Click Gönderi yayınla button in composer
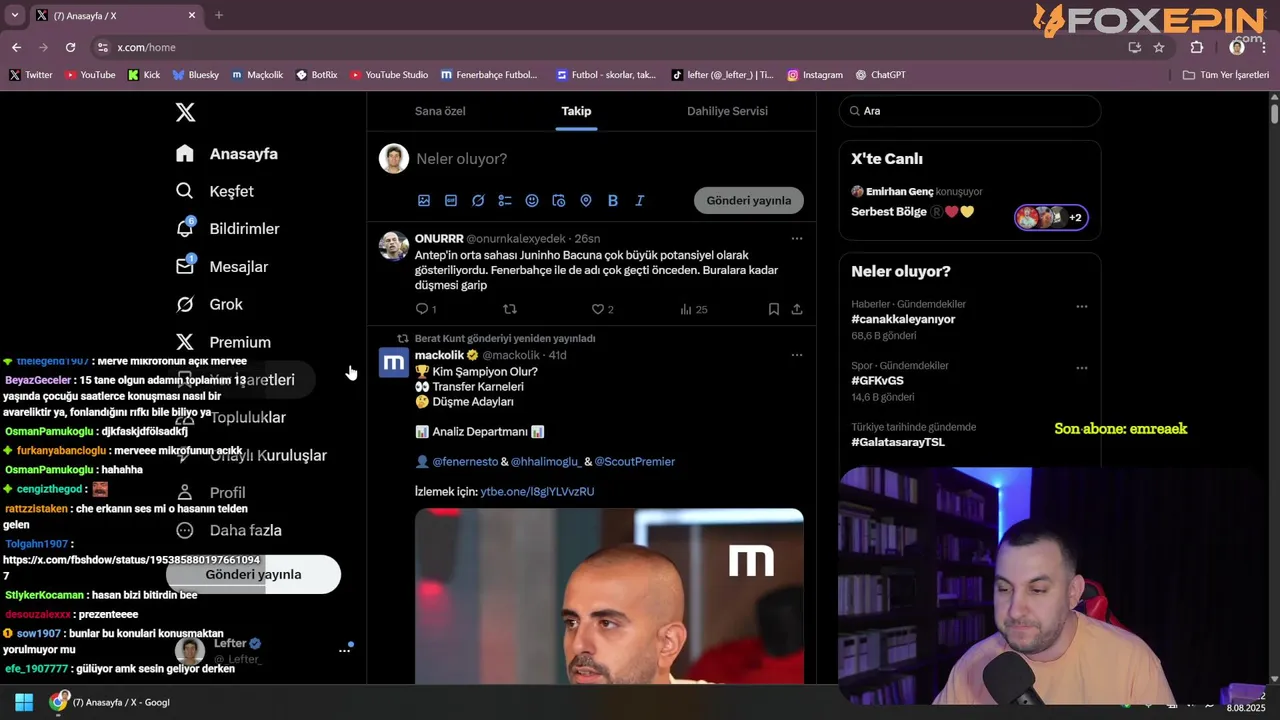 pyautogui.click(x=749, y=200)
